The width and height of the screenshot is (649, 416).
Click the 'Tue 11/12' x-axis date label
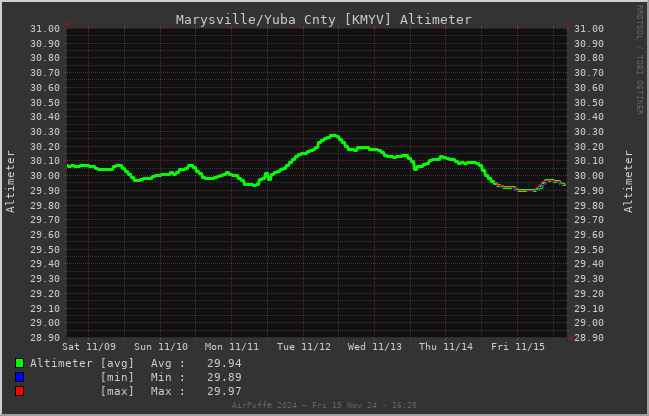[304, 346]
